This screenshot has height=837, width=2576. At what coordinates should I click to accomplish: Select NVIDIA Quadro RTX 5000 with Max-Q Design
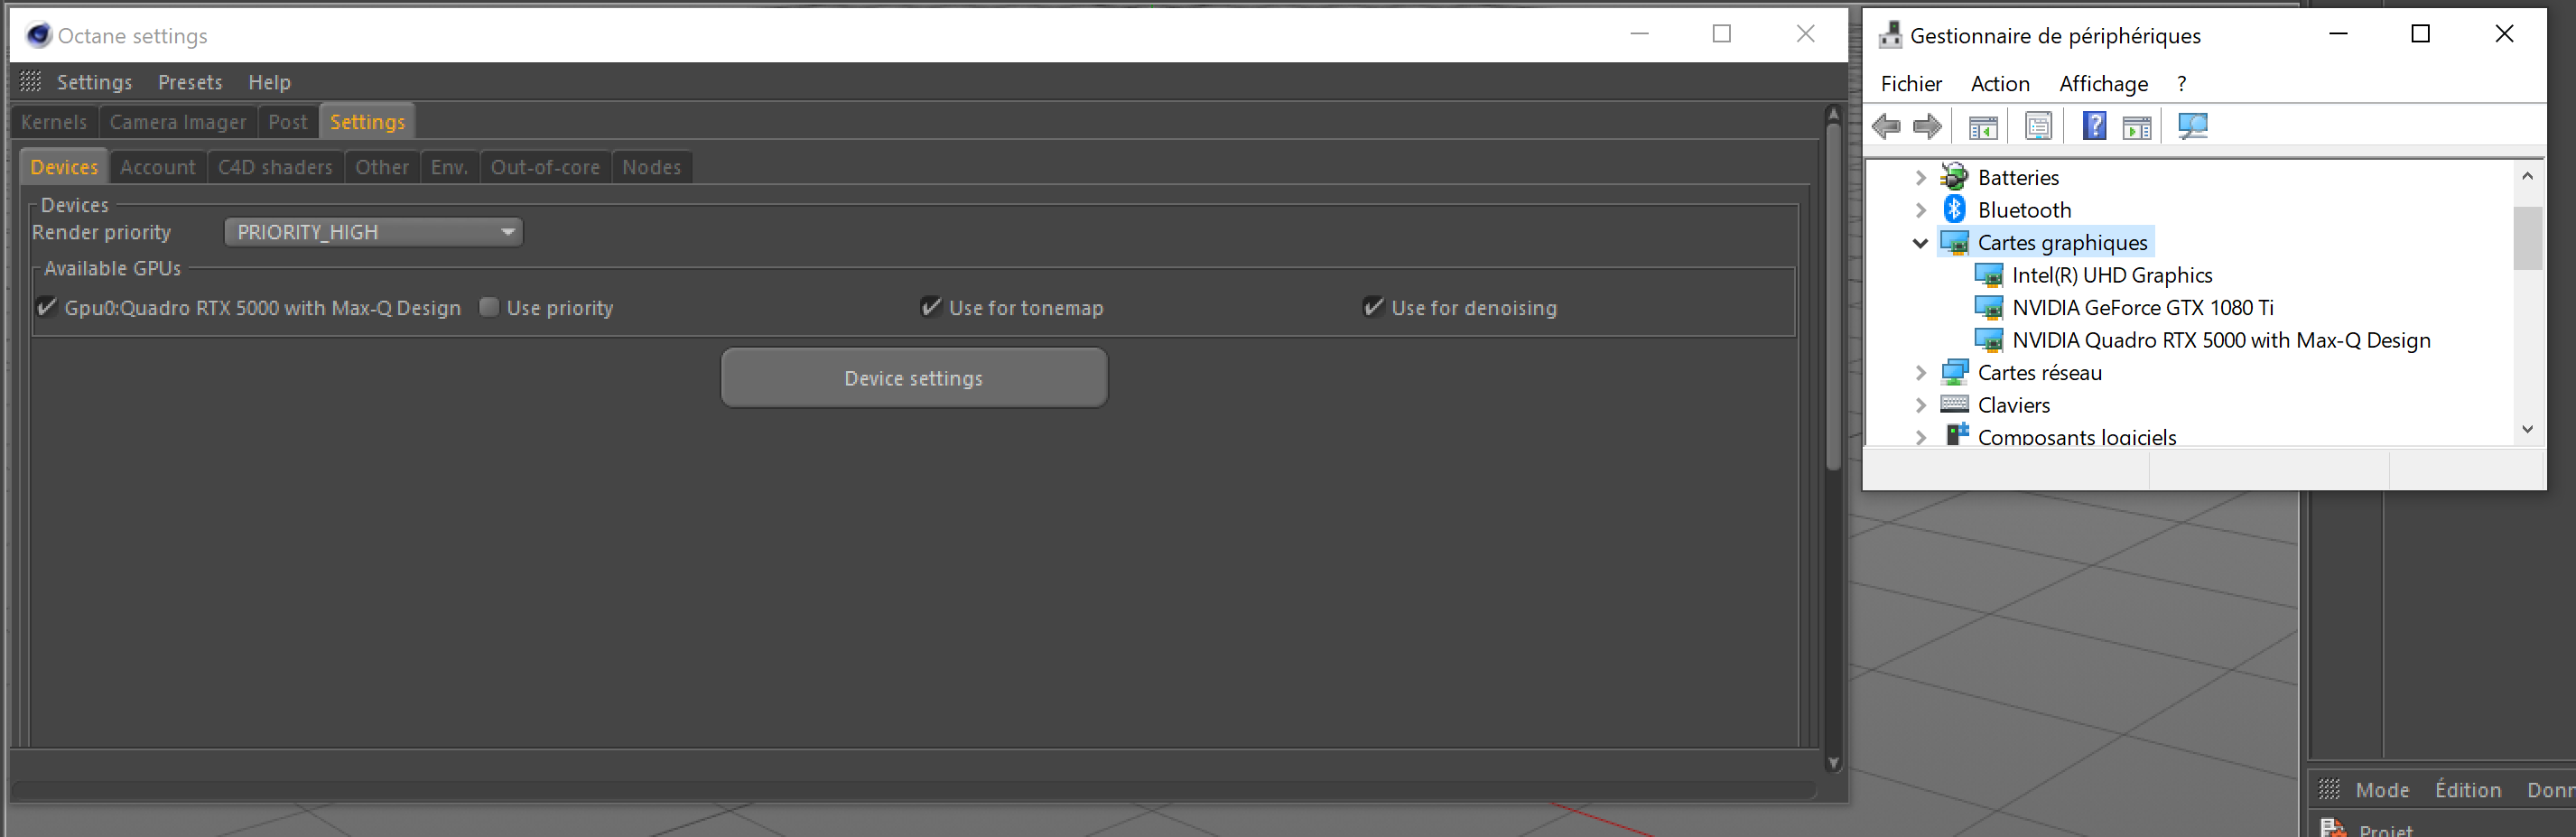[2221, 340]
